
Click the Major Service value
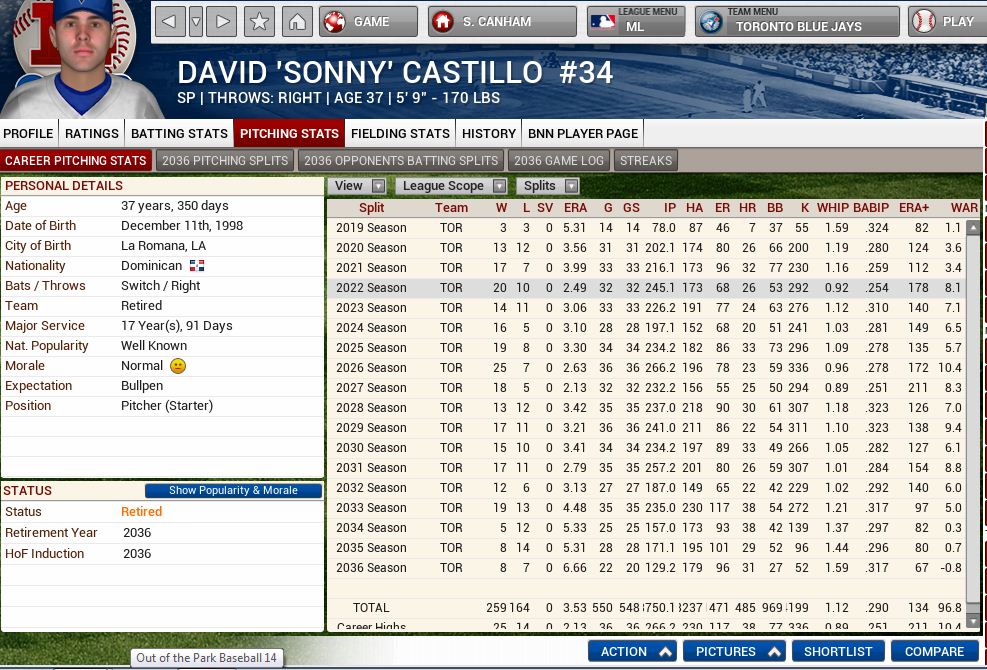click(x=177, y=326)
